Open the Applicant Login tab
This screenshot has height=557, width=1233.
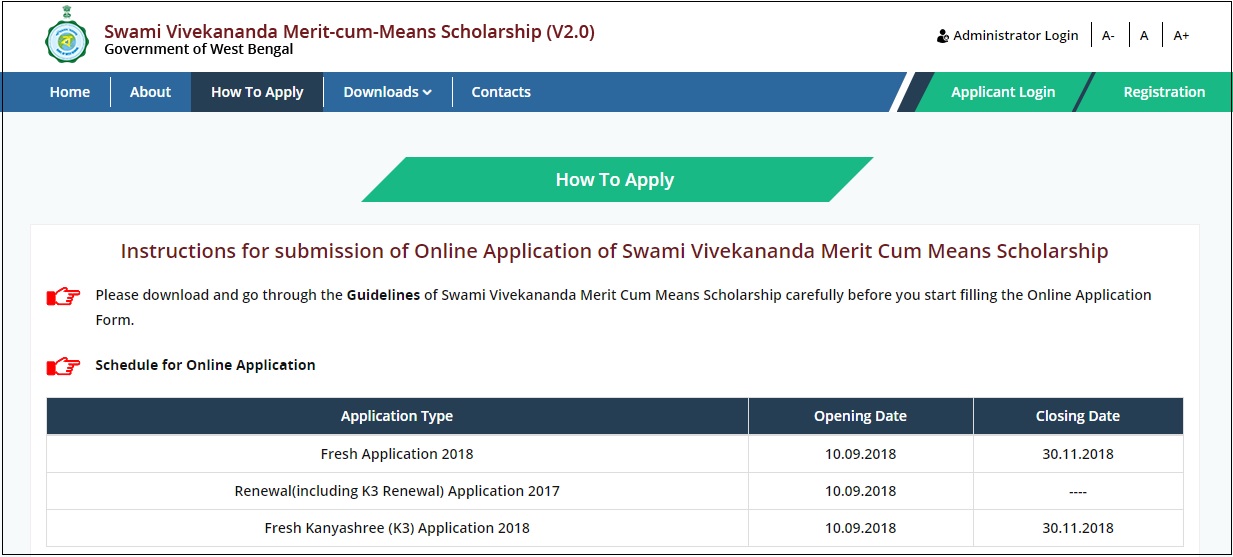click(x=1003, y=92)
